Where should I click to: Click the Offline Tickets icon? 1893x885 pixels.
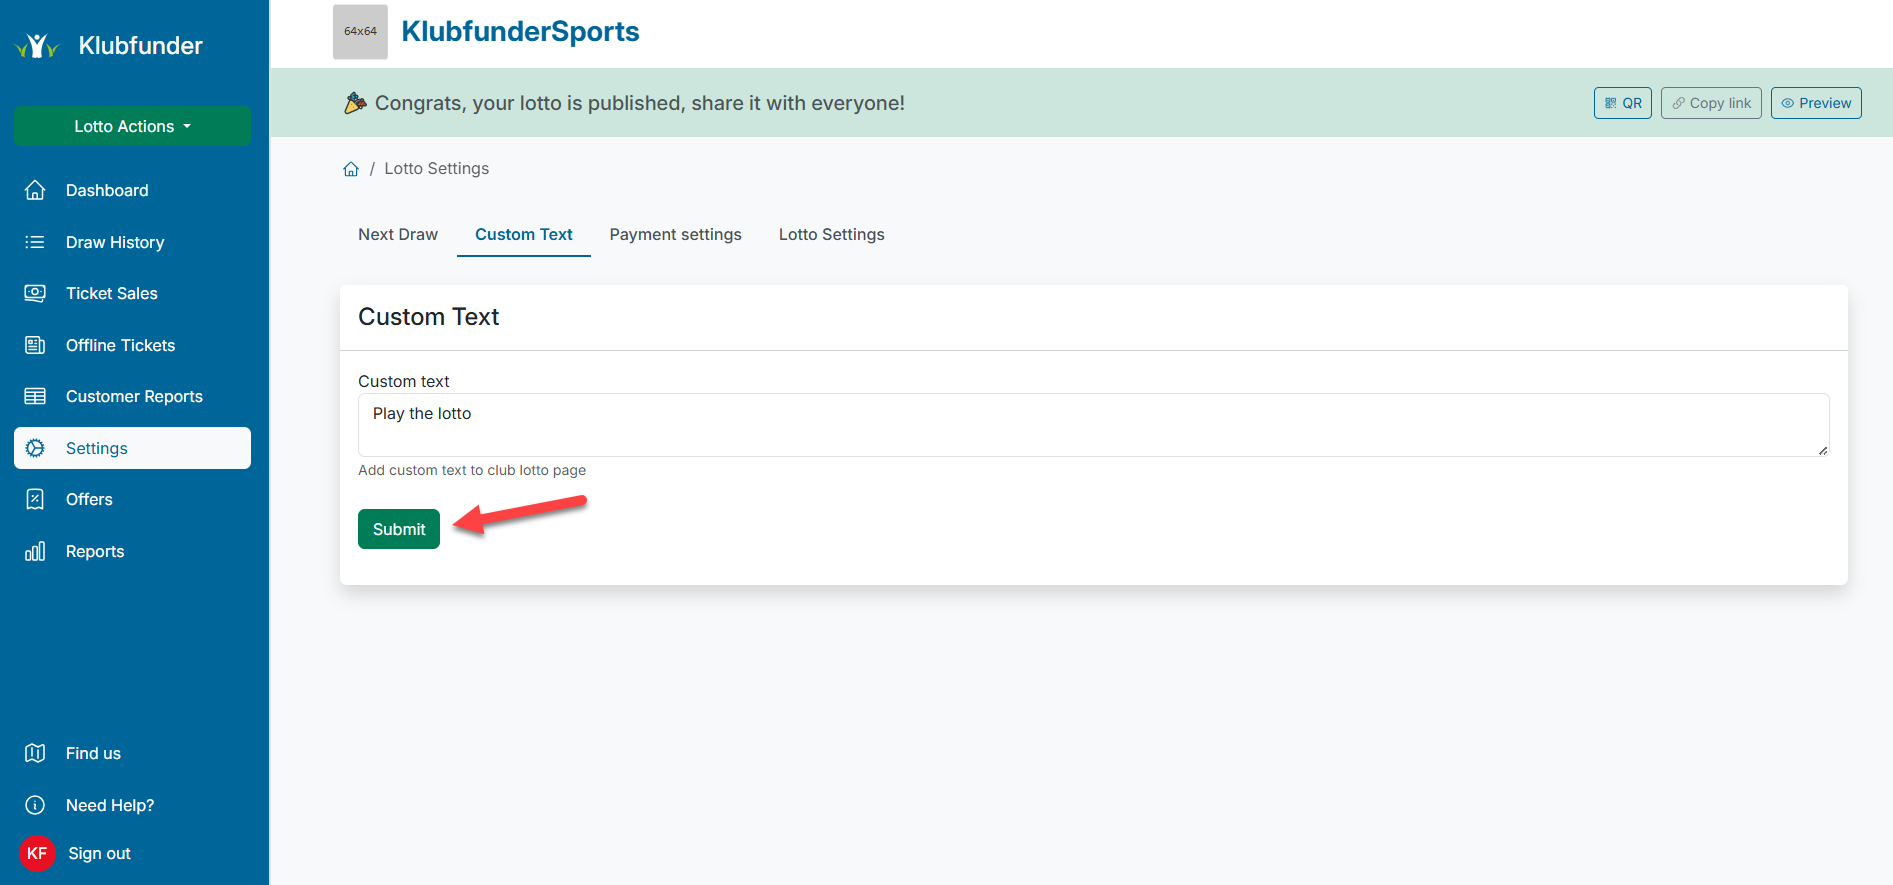pos(35,345)
